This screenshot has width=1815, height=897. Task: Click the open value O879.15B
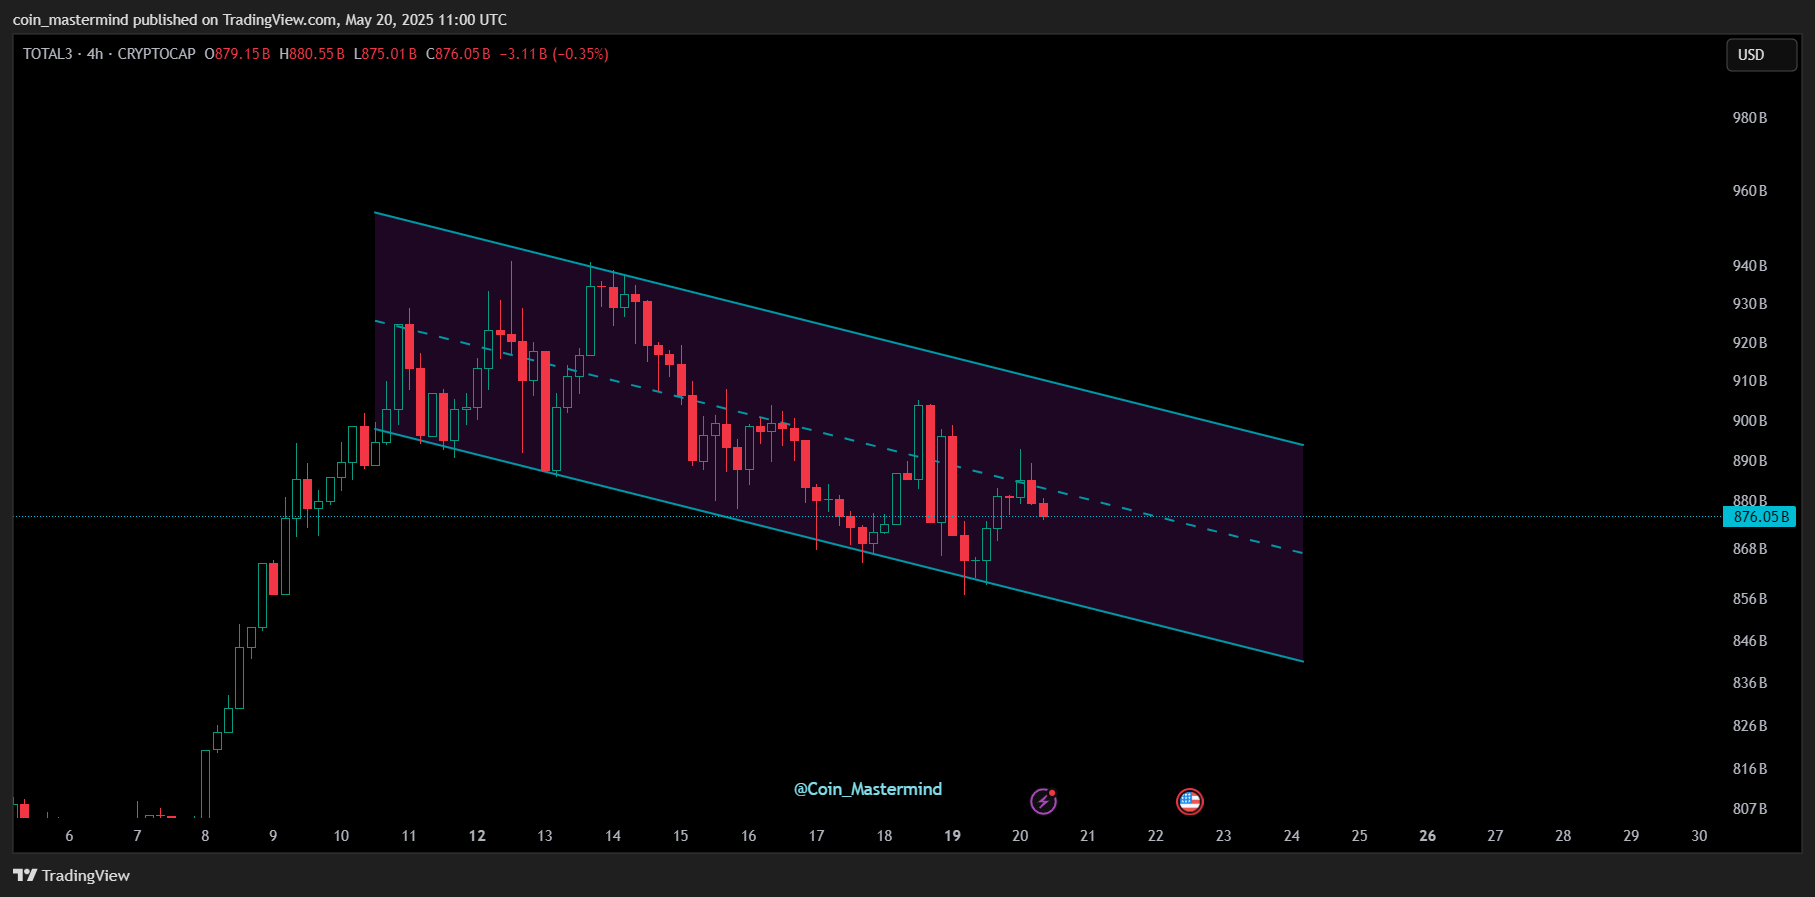click(x=238, y=54)
